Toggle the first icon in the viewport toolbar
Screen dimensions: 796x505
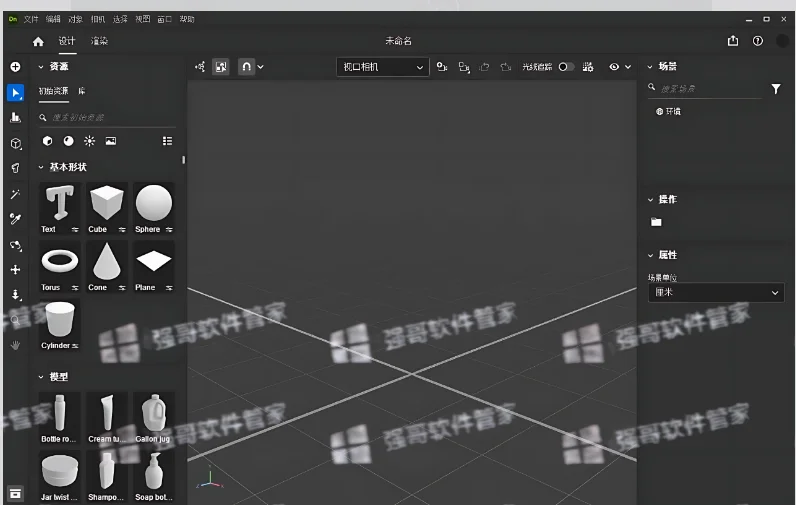[200, 66]
